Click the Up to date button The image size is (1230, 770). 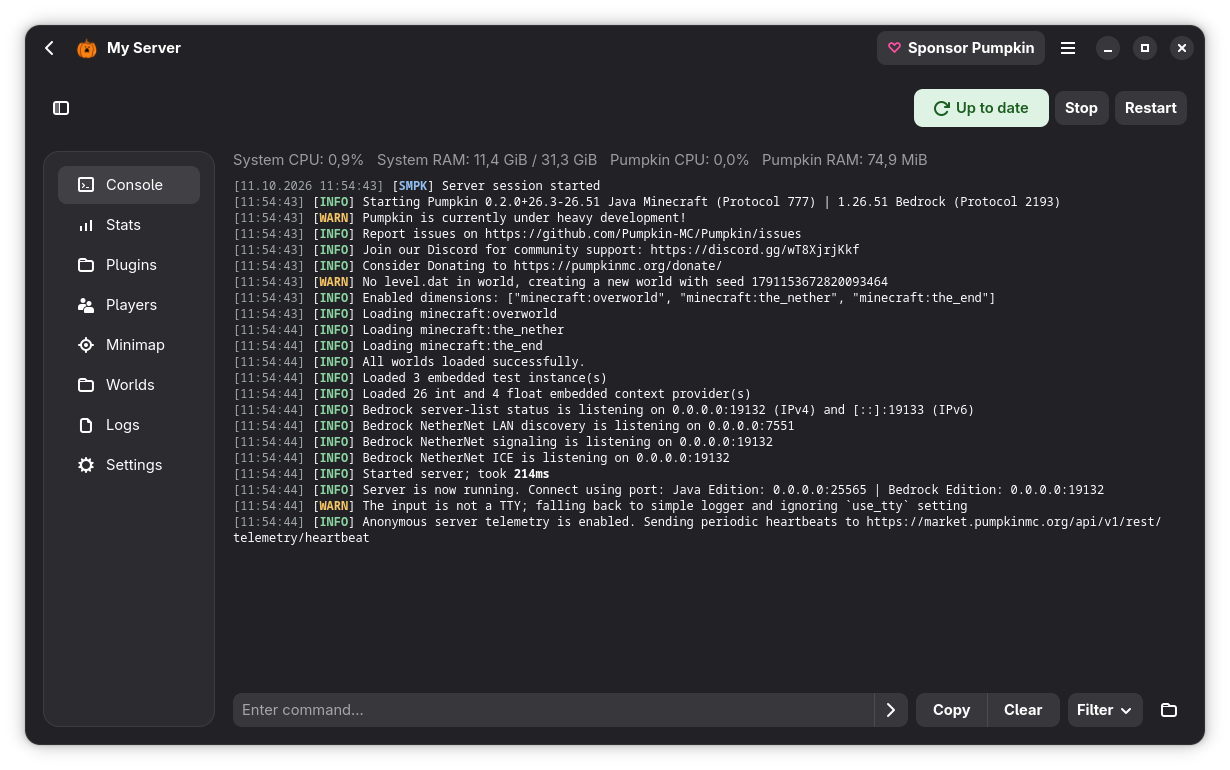(981, 108)
